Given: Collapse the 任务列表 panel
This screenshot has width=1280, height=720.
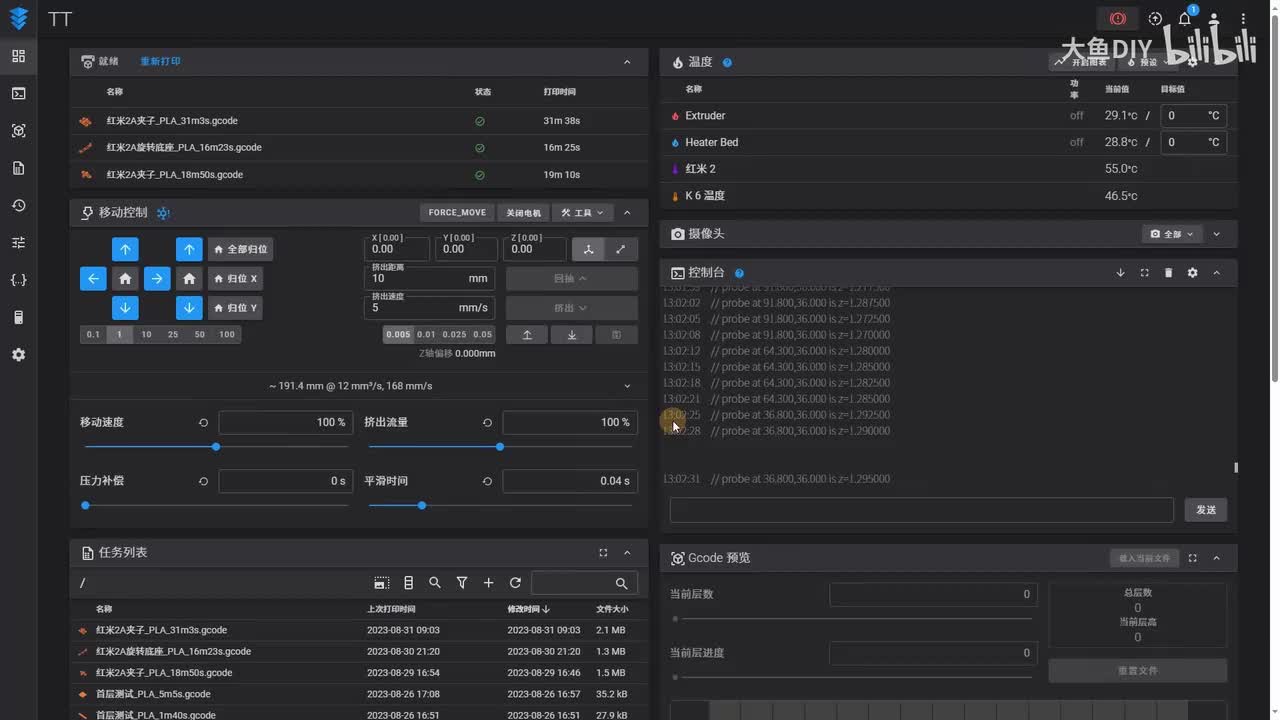Looking at the screenshot, I should (627, 553).
